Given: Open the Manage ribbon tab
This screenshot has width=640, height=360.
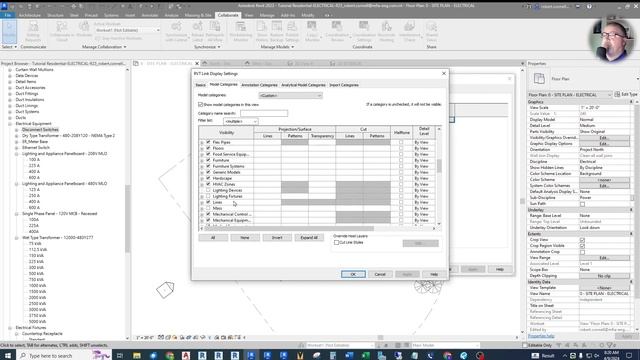Looking at the screenshot, I should coord(267,15).
